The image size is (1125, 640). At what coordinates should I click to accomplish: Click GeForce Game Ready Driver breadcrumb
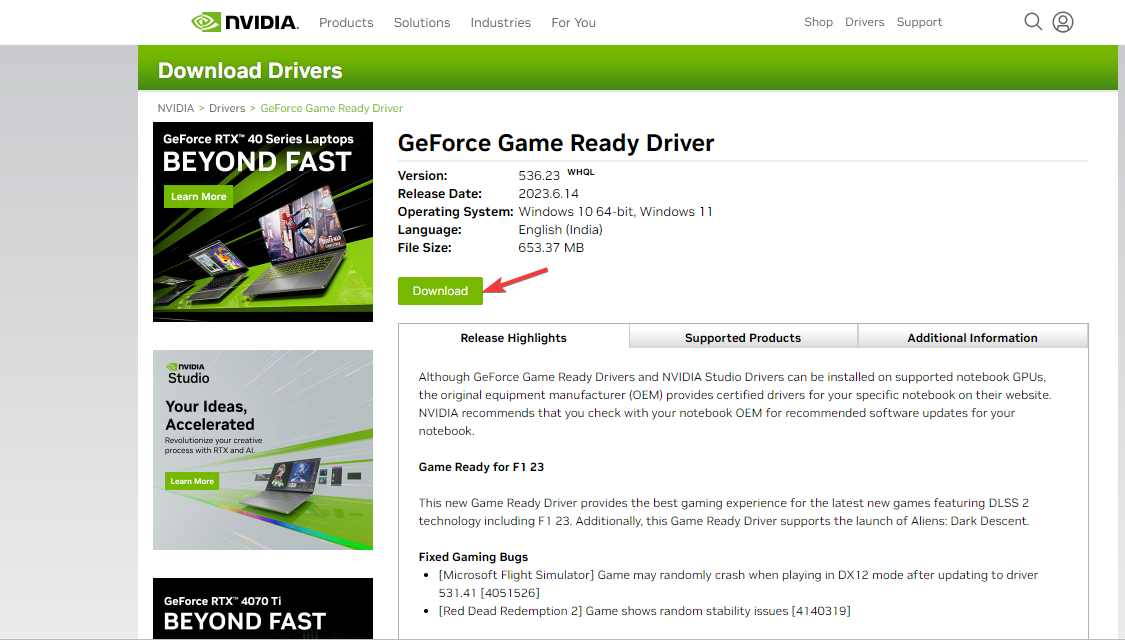pyautogui.click(x=331, y=108)
